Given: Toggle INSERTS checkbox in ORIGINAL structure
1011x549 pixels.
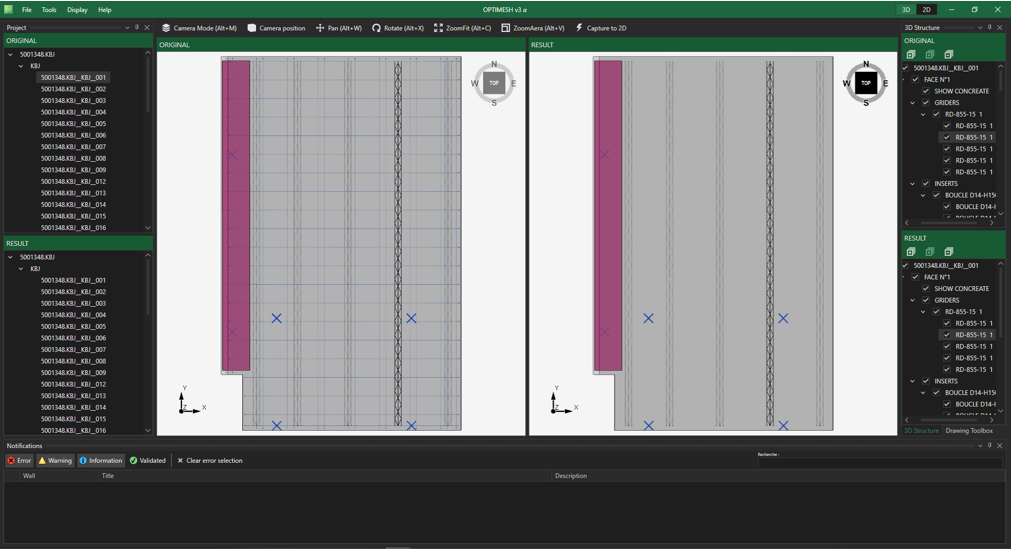Looking at the screenshot, I should pyautogui.click(x=926, y=184).
